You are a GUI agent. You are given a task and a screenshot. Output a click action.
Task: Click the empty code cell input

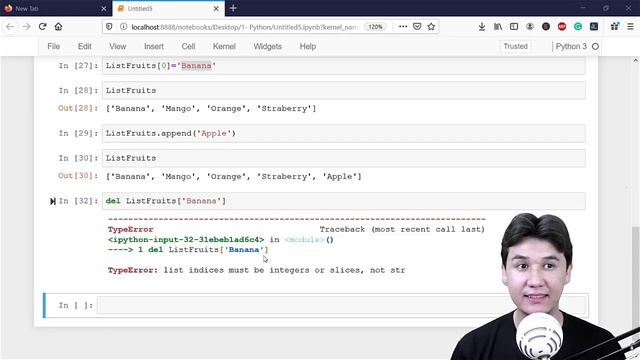342,305
